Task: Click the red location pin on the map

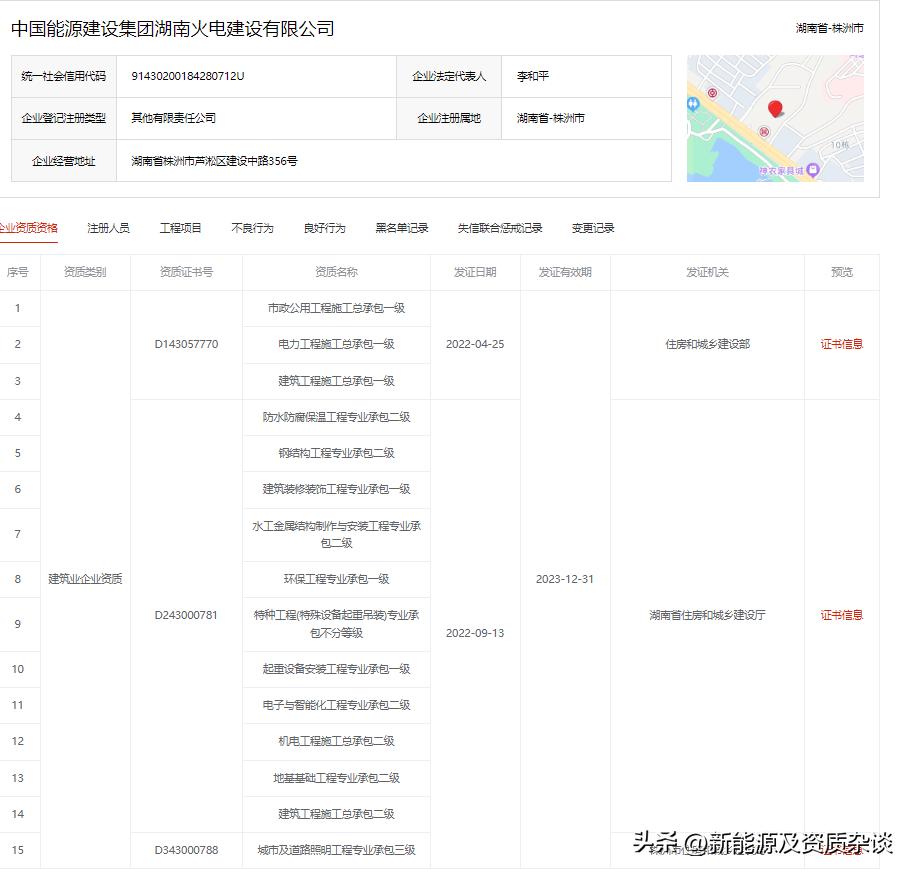Action: click(775, 109)
